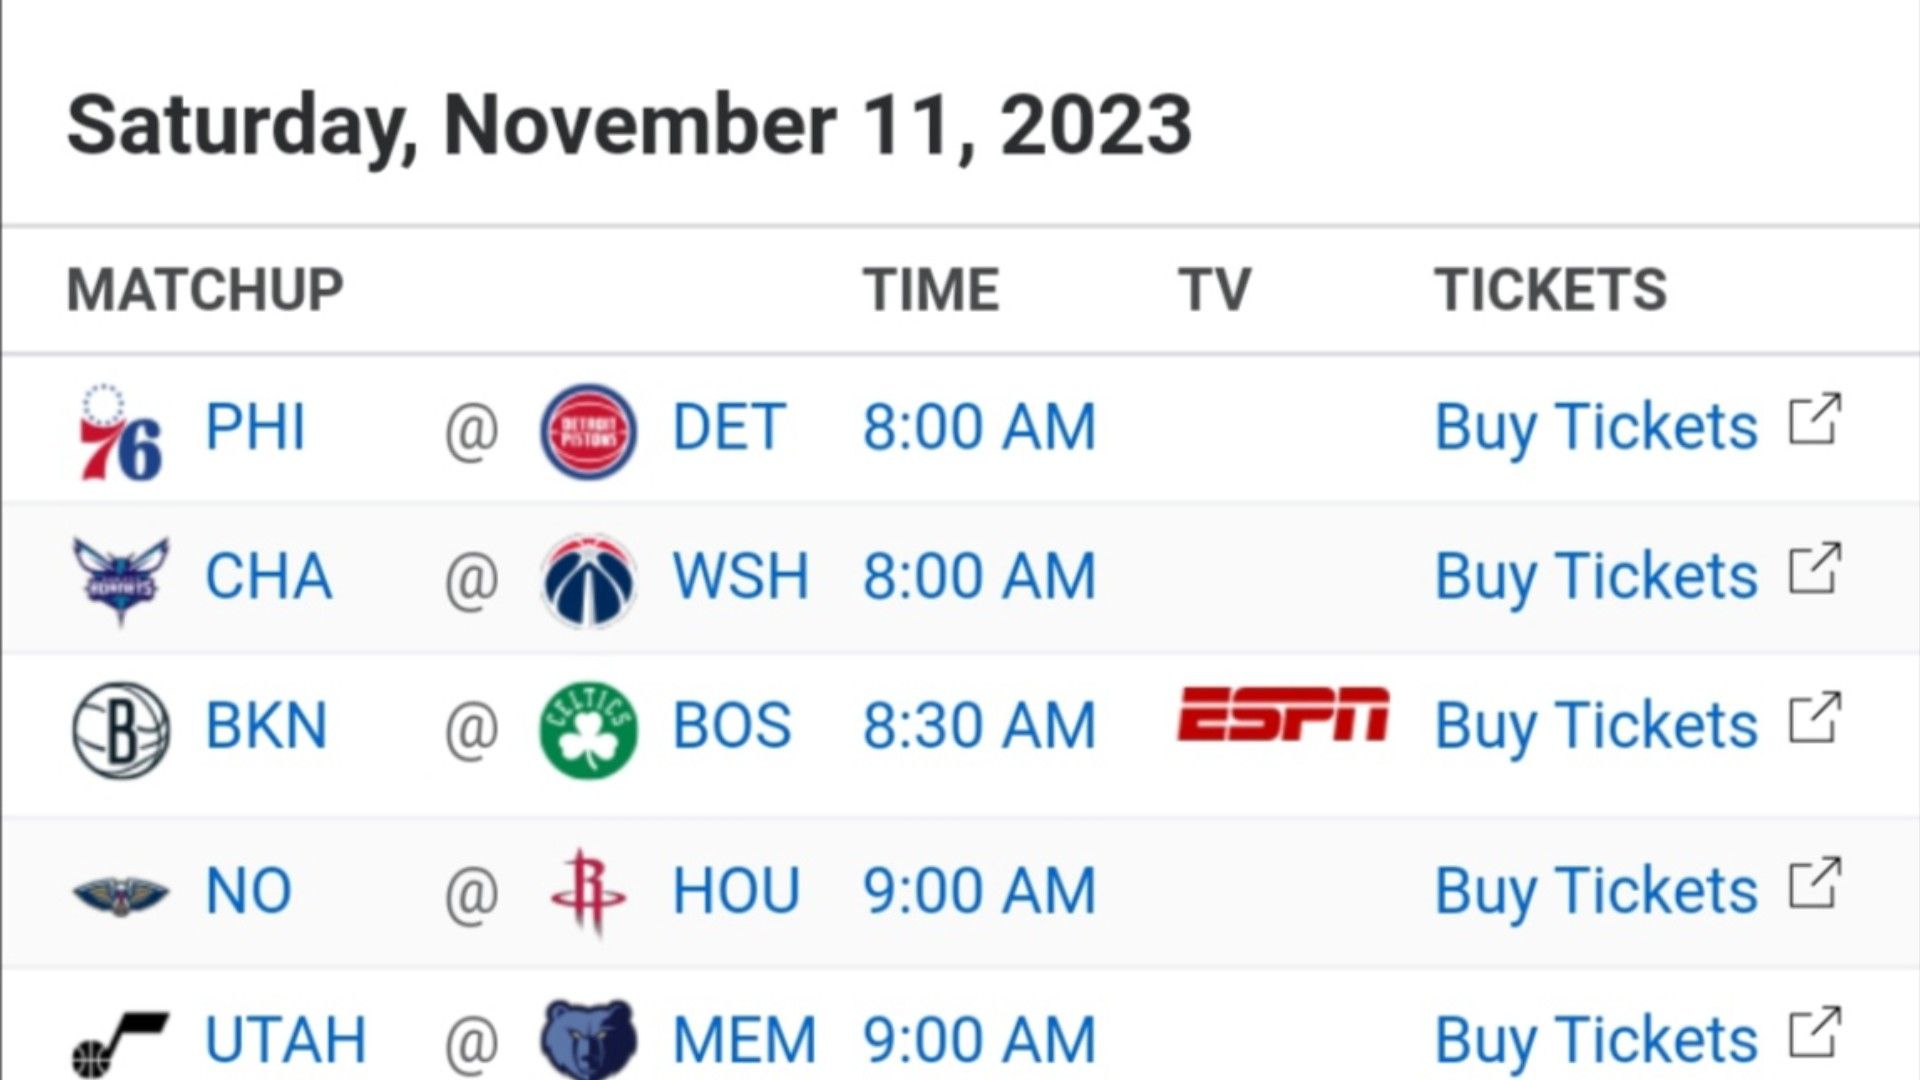Buy Tickets for NO at HOU
This screenshot has height=1080, width=1920.
[1638, 891]
